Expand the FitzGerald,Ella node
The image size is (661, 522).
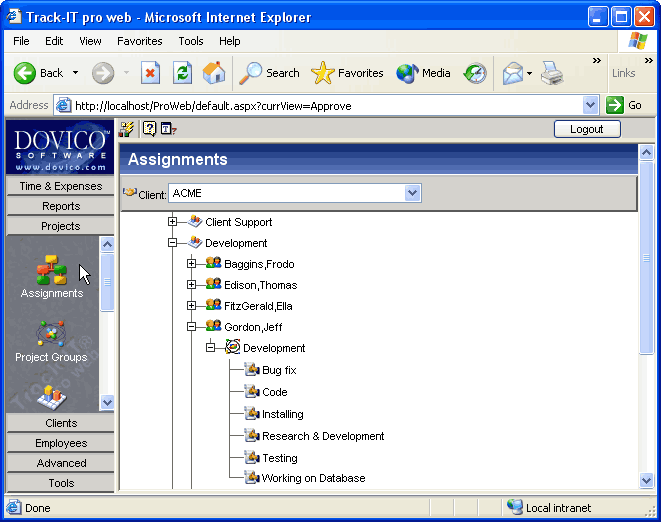point(191,306)
